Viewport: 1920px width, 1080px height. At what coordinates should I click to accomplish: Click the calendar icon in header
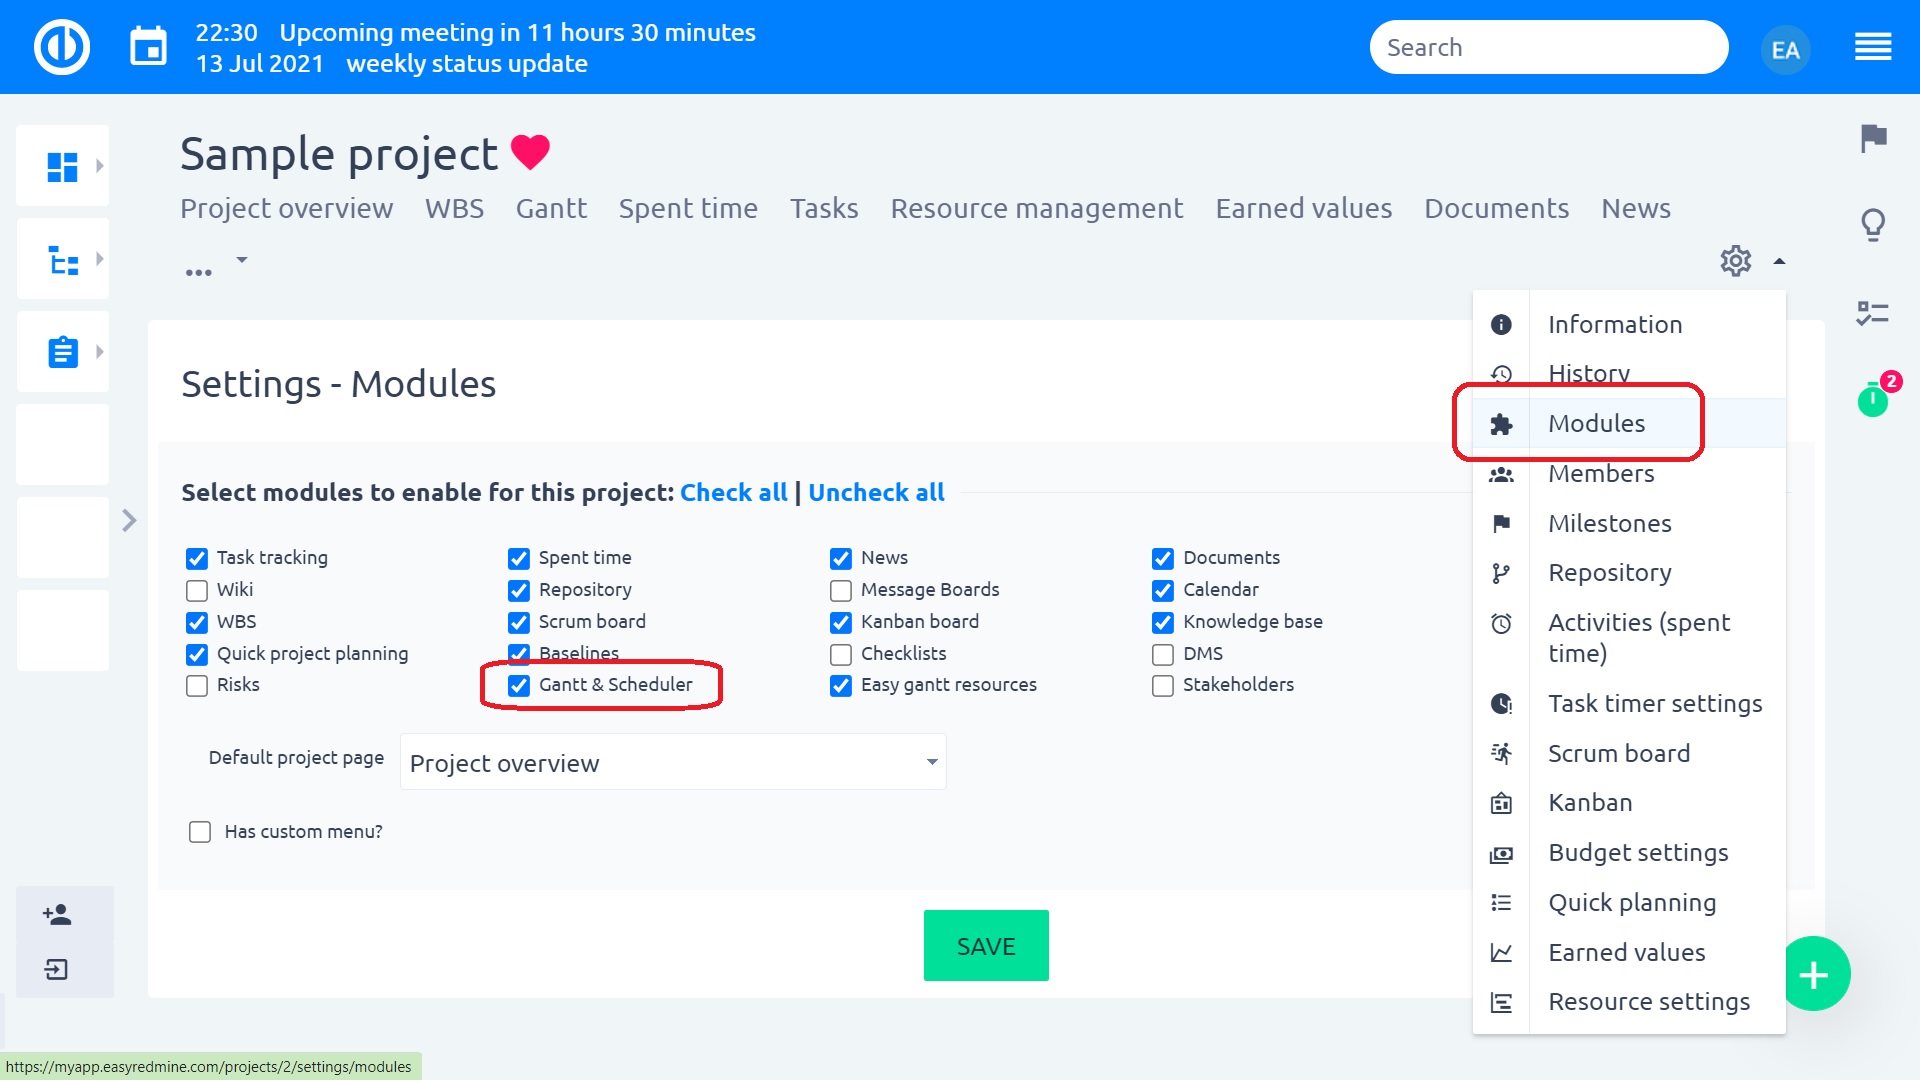pyautogui.click(x=148, y=47)
